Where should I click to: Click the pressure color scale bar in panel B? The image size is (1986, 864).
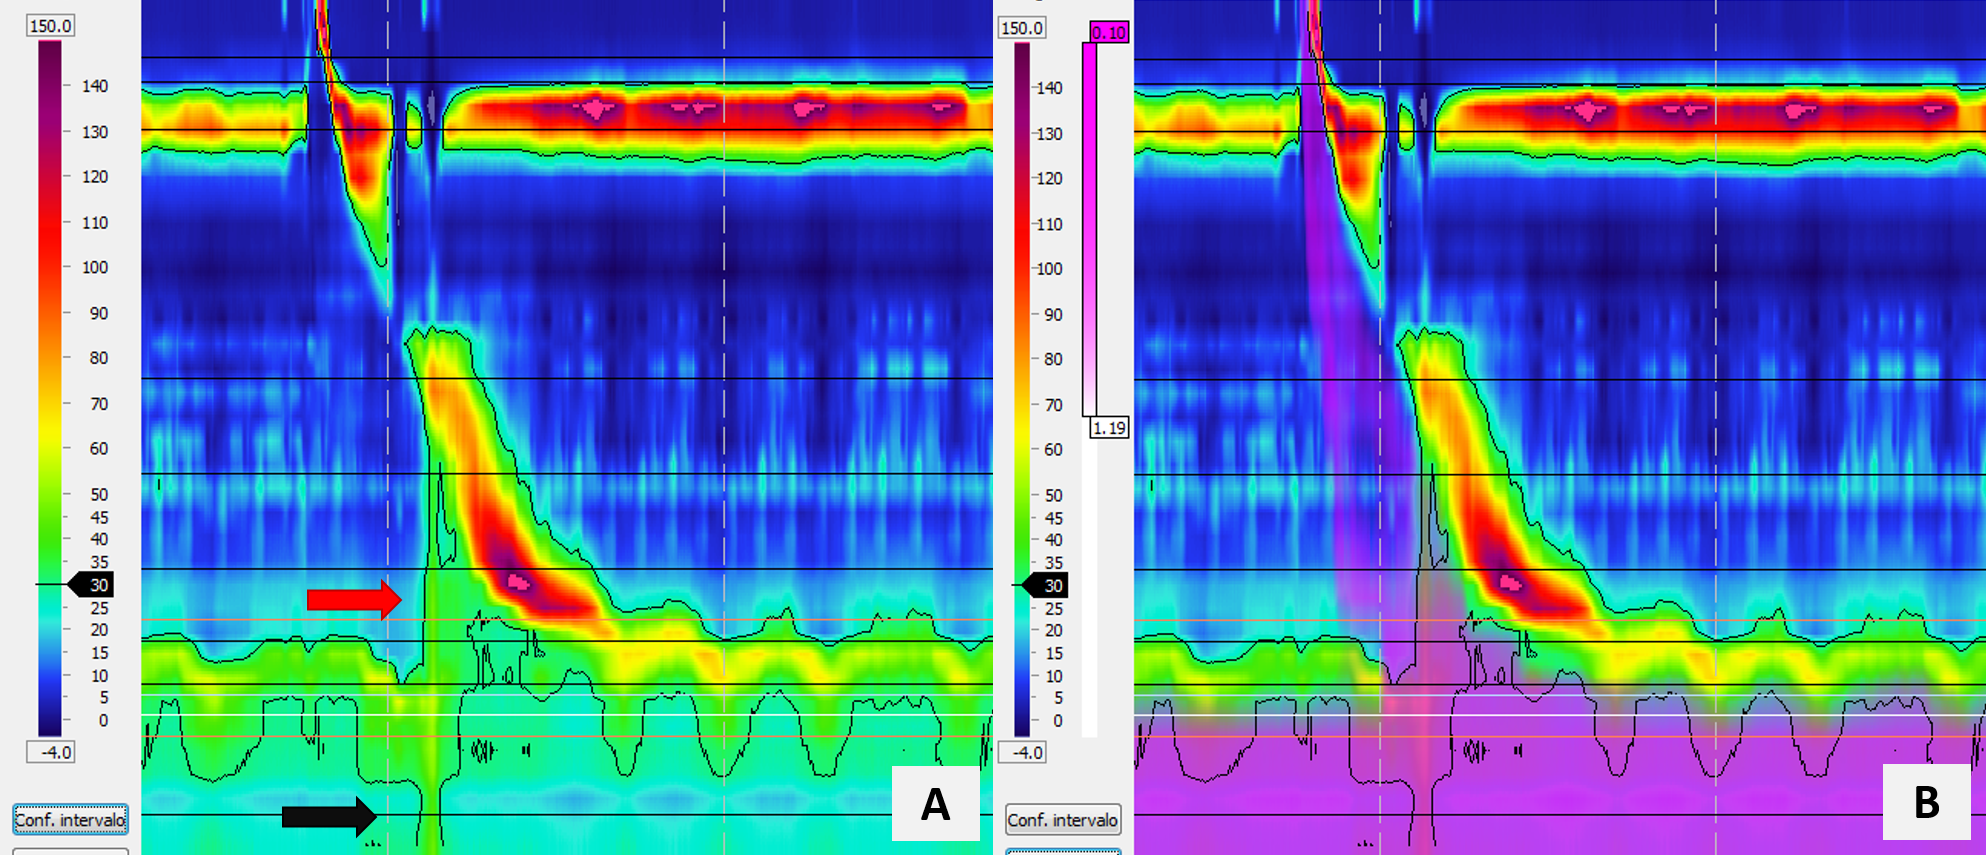[1022, 388]
